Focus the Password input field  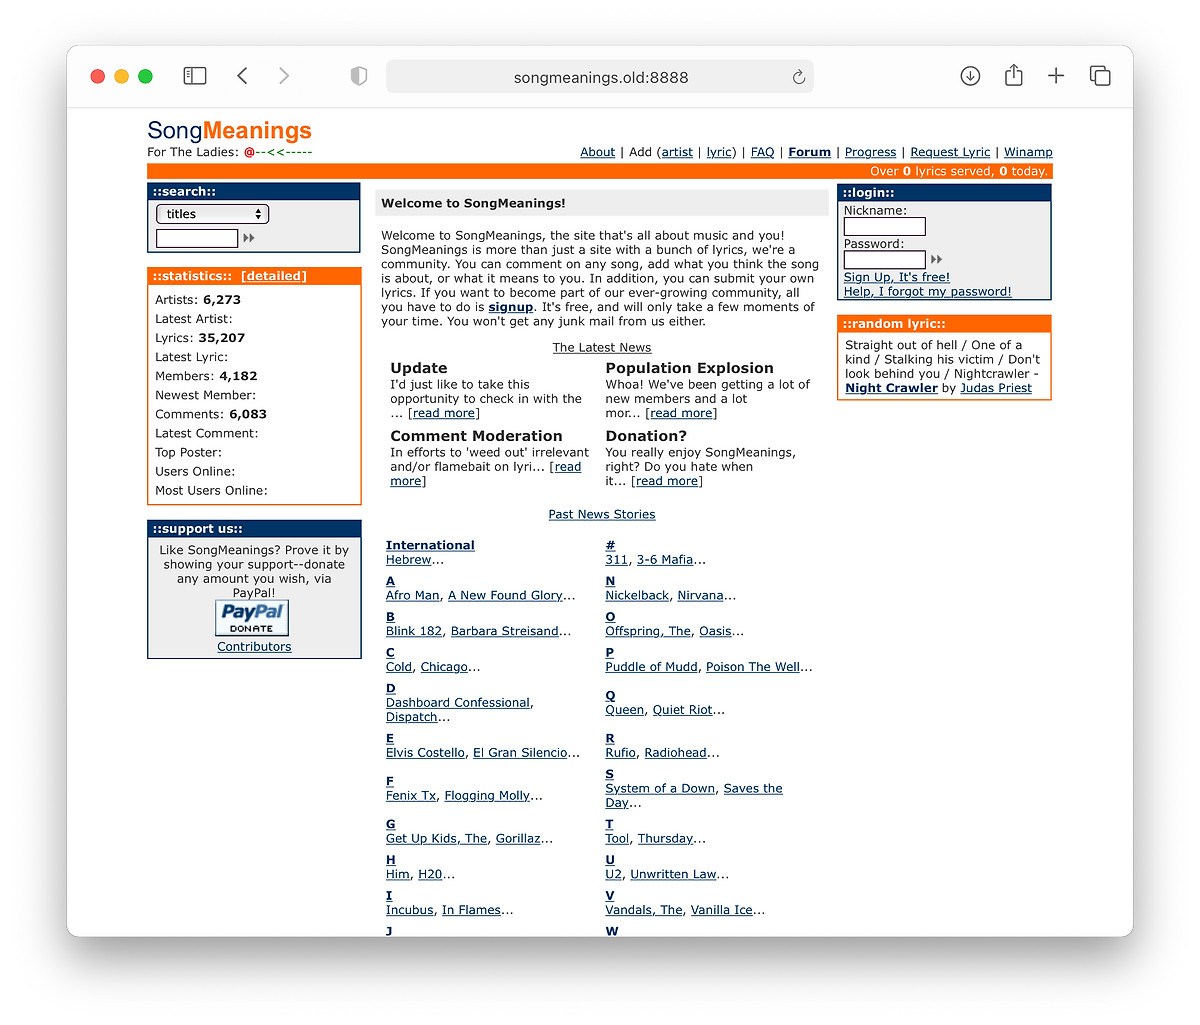click(x=884, y=260)
